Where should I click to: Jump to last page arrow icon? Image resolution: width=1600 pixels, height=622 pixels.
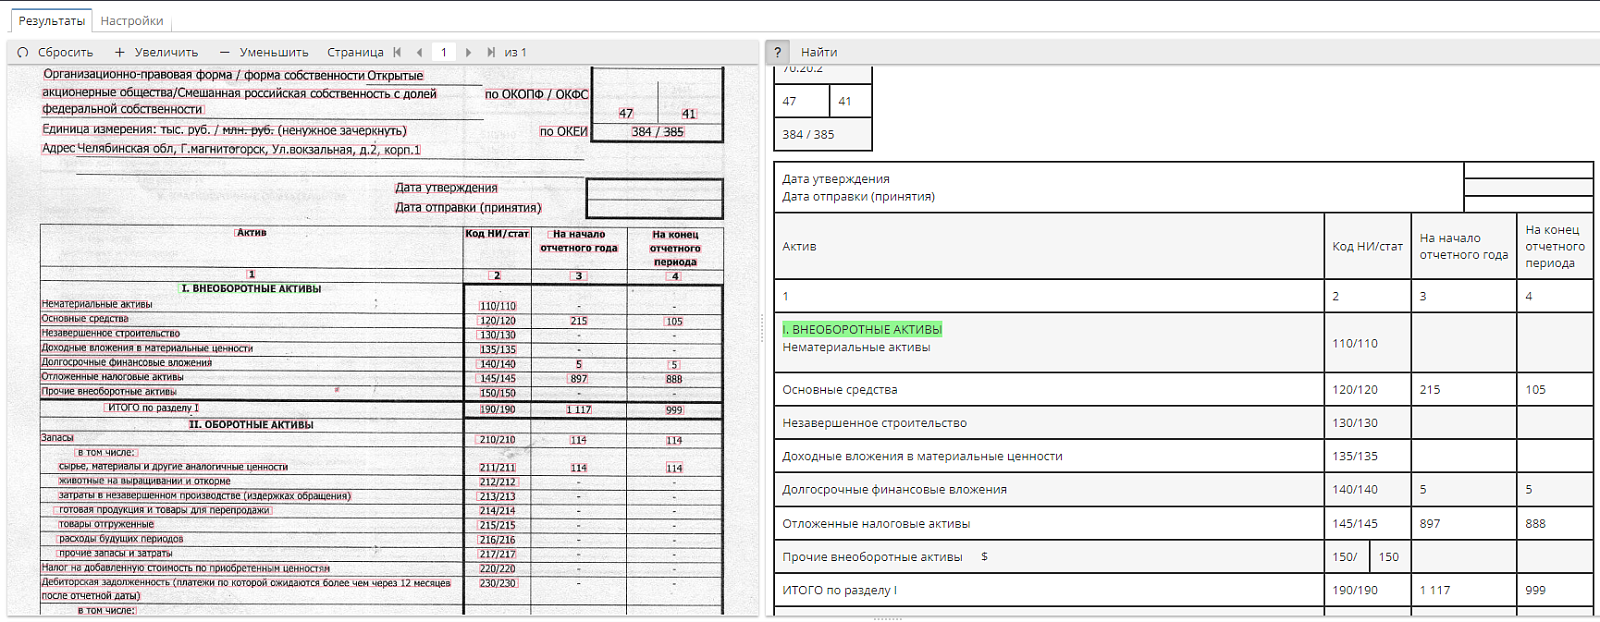pyautogui.click(x=491, y=52)
